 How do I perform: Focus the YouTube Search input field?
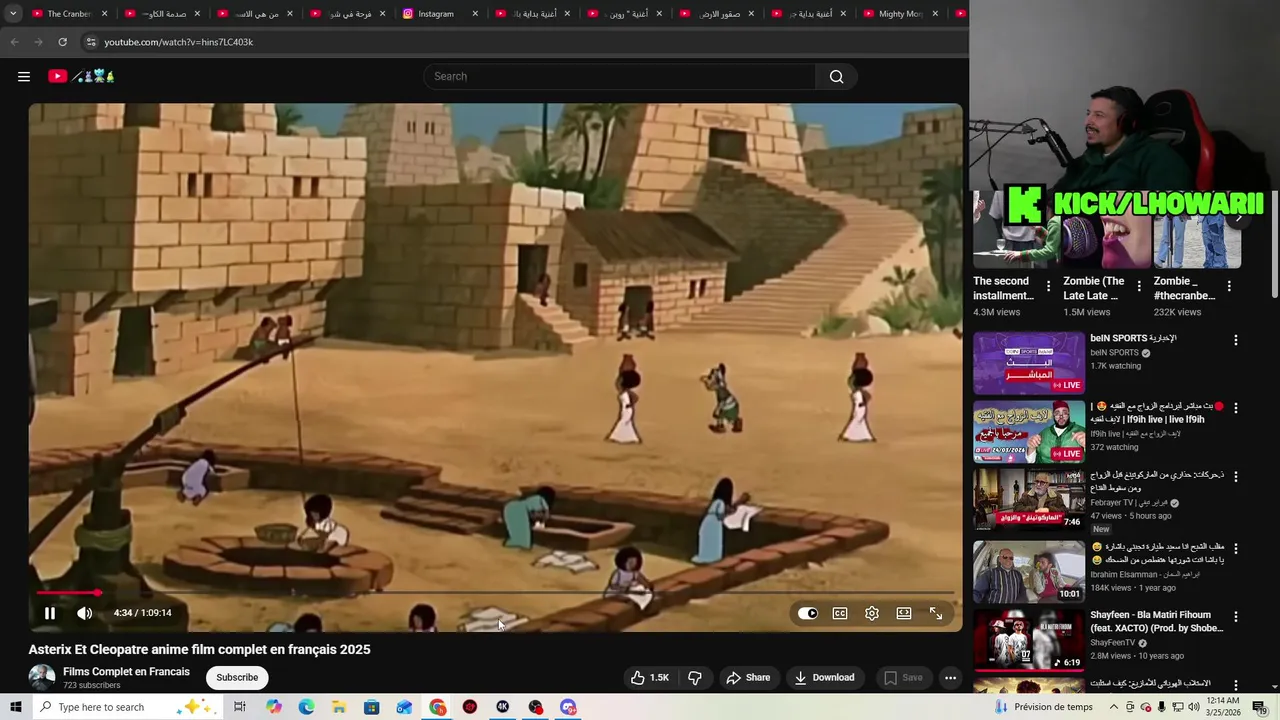pyautogui.click(x=620, y=76)
